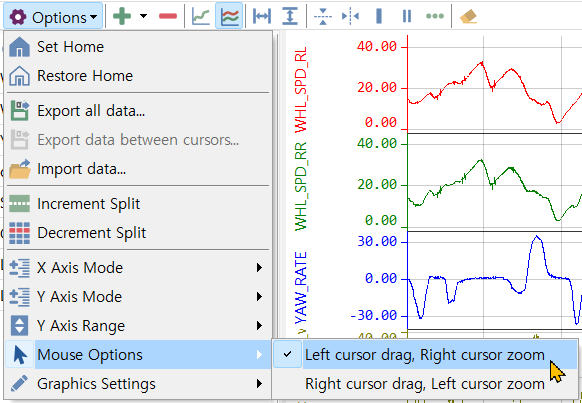Choose Decrement Split in the menu
The width and height of the screenshot is (582, 403).
[138, 233]
